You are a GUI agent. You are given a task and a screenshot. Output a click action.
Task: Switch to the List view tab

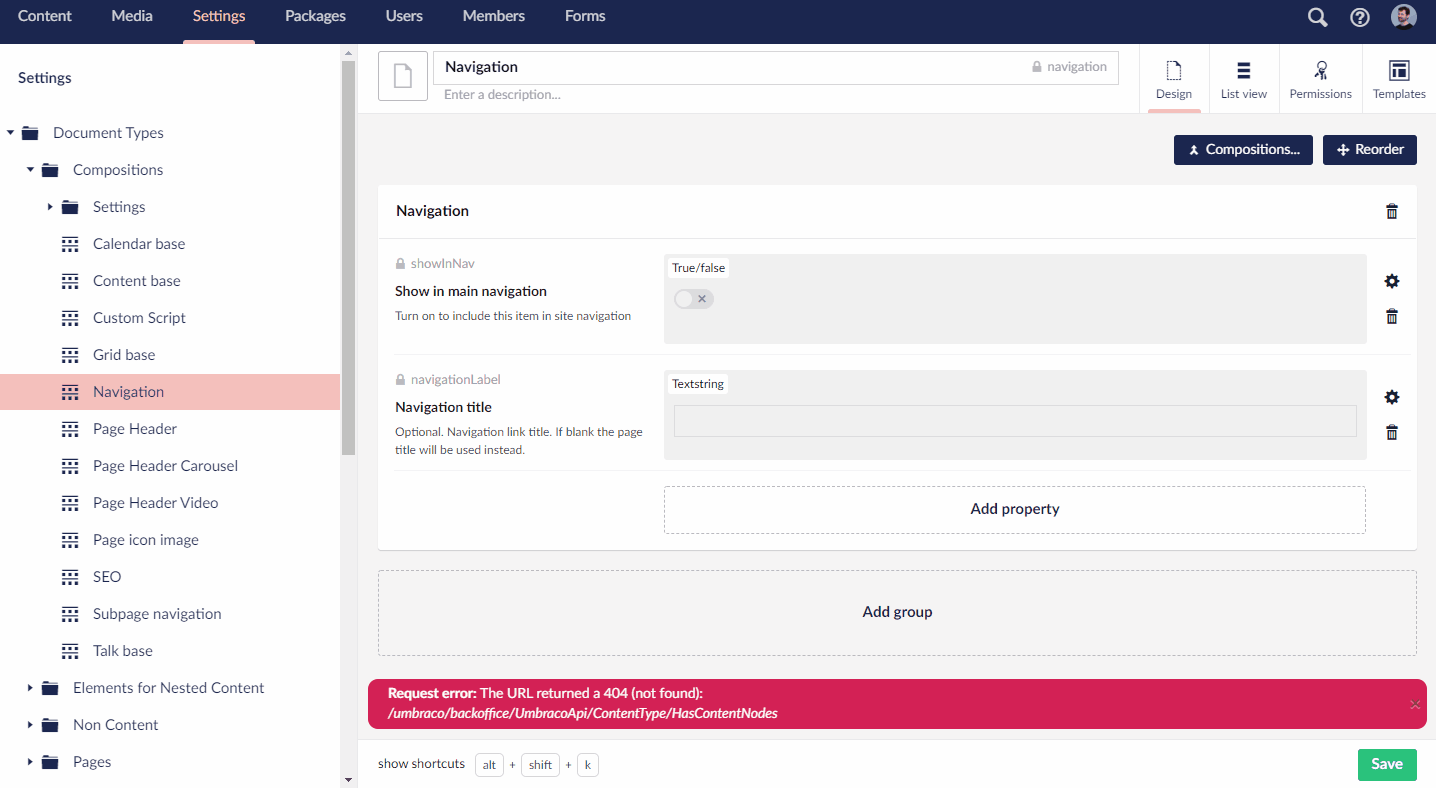pyautogui.click(x=1243, y=78)
